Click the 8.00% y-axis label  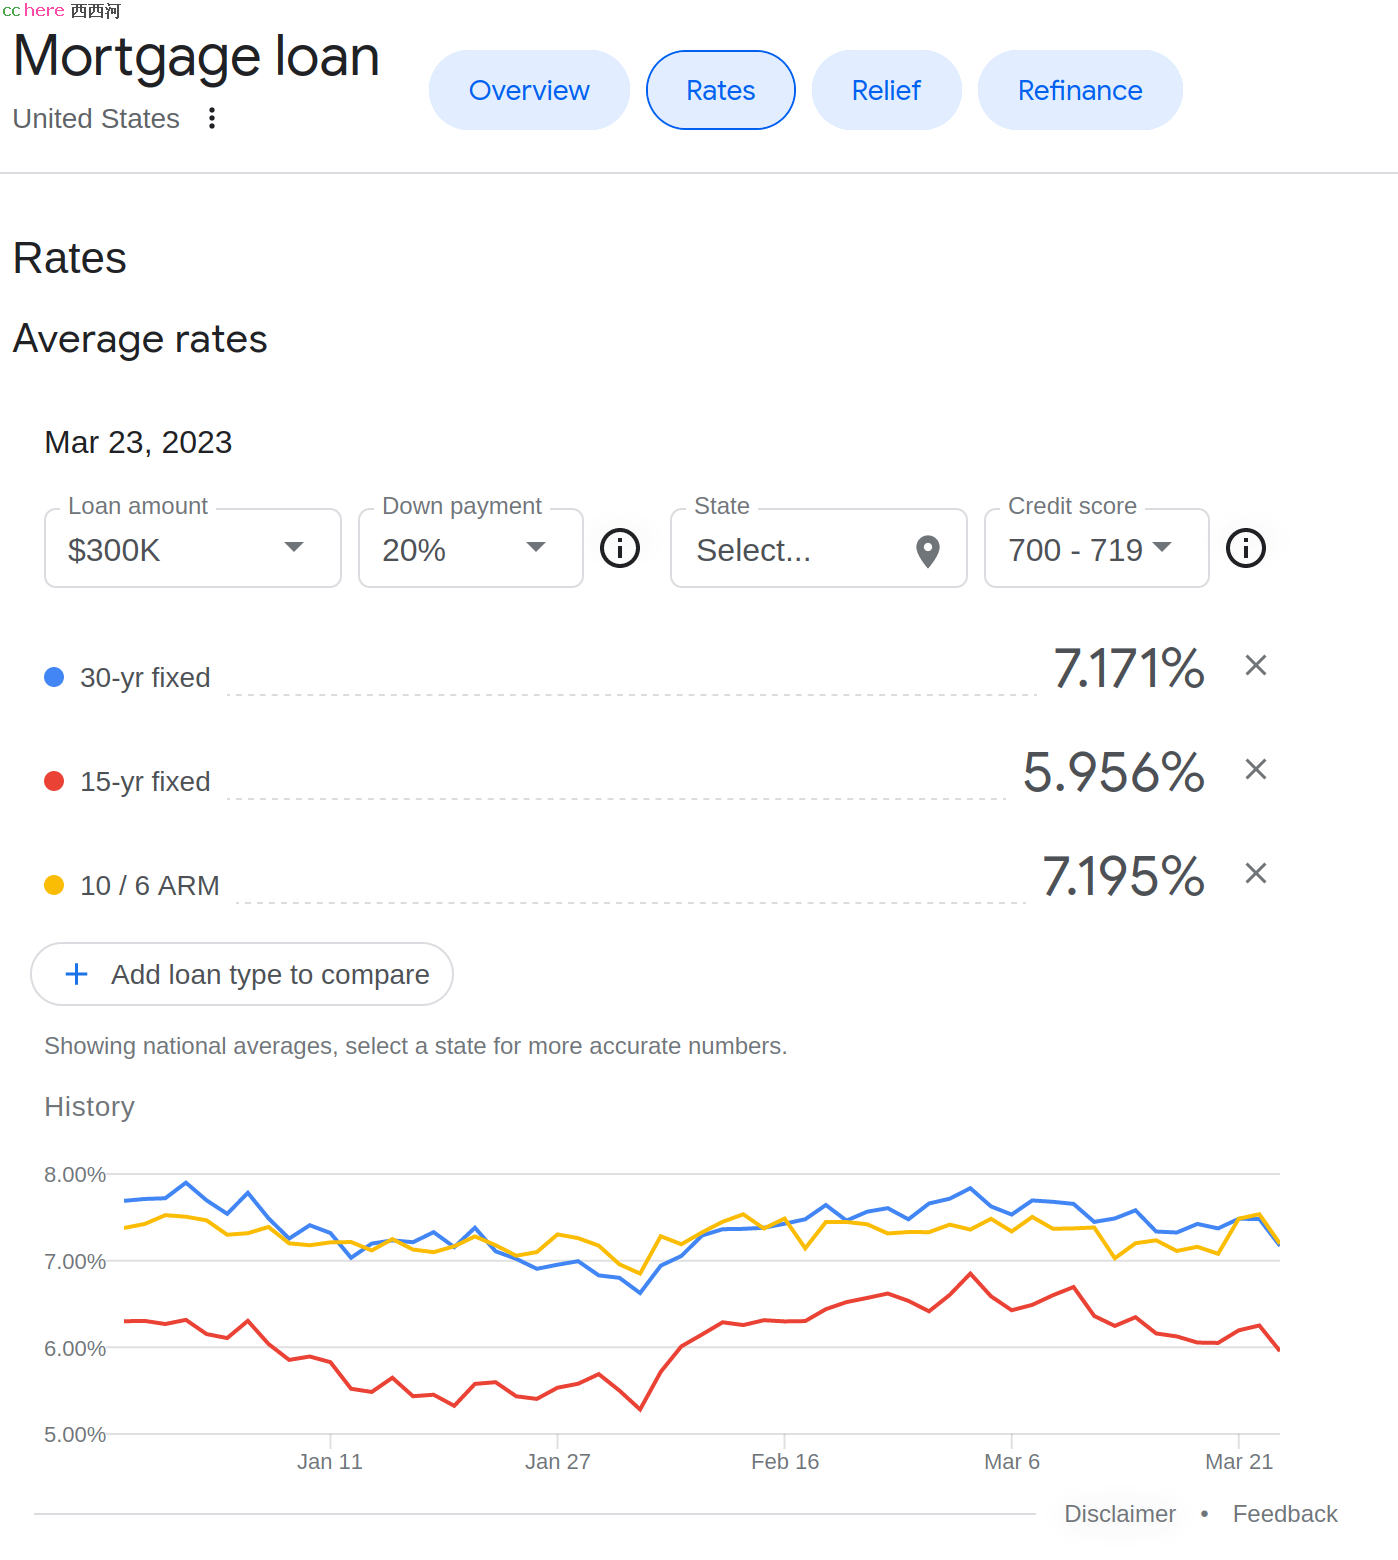click(75, 1175)
